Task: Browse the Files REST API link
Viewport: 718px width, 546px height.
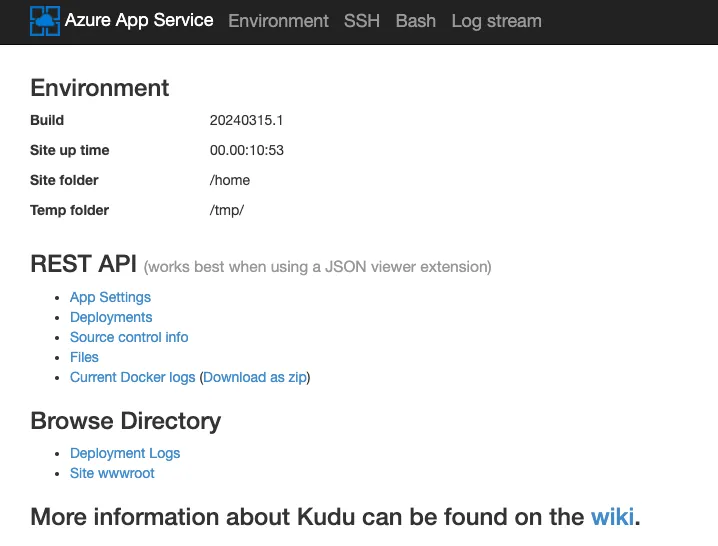Action: pyautogui.click(x=84, y=357)
